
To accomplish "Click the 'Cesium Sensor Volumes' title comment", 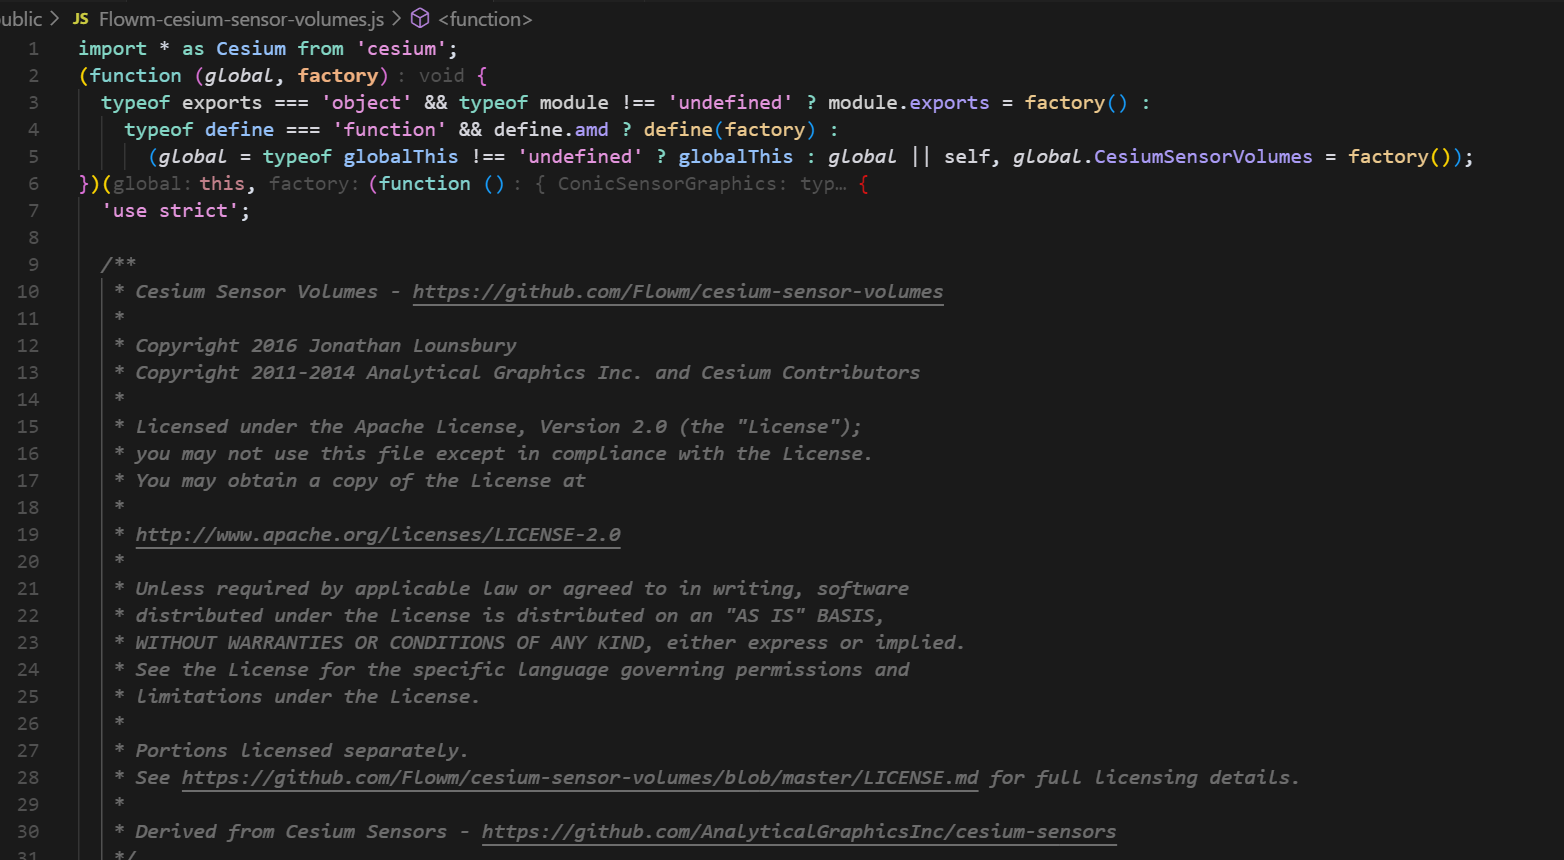I will coord(257,291).
